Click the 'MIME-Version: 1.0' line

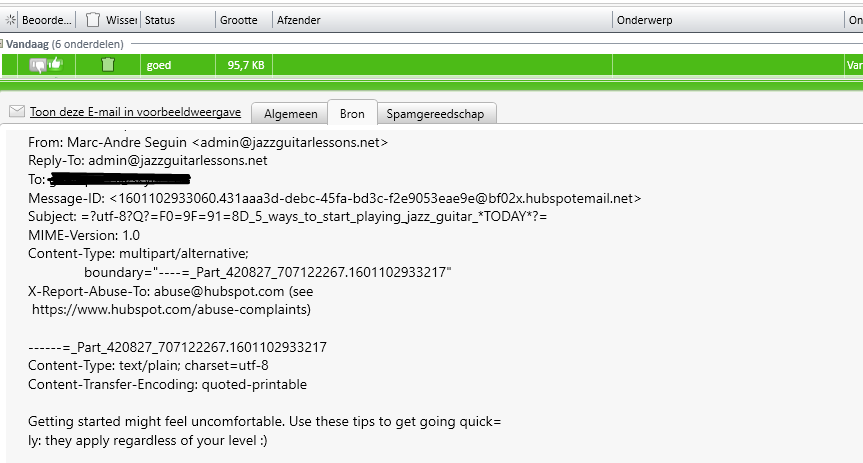tap(84, 235)
